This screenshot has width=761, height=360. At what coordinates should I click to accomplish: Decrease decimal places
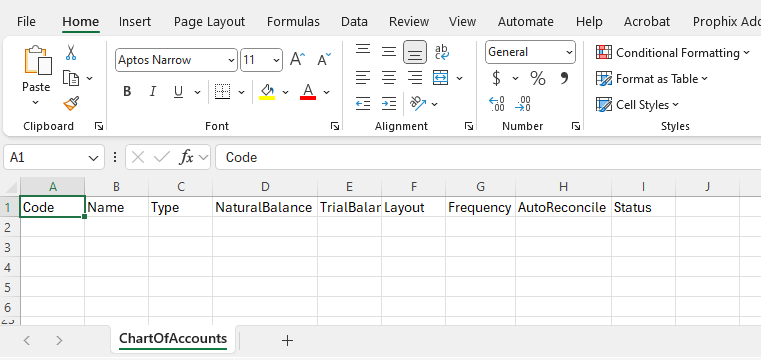pyautogui.click(x=523, y=103)
